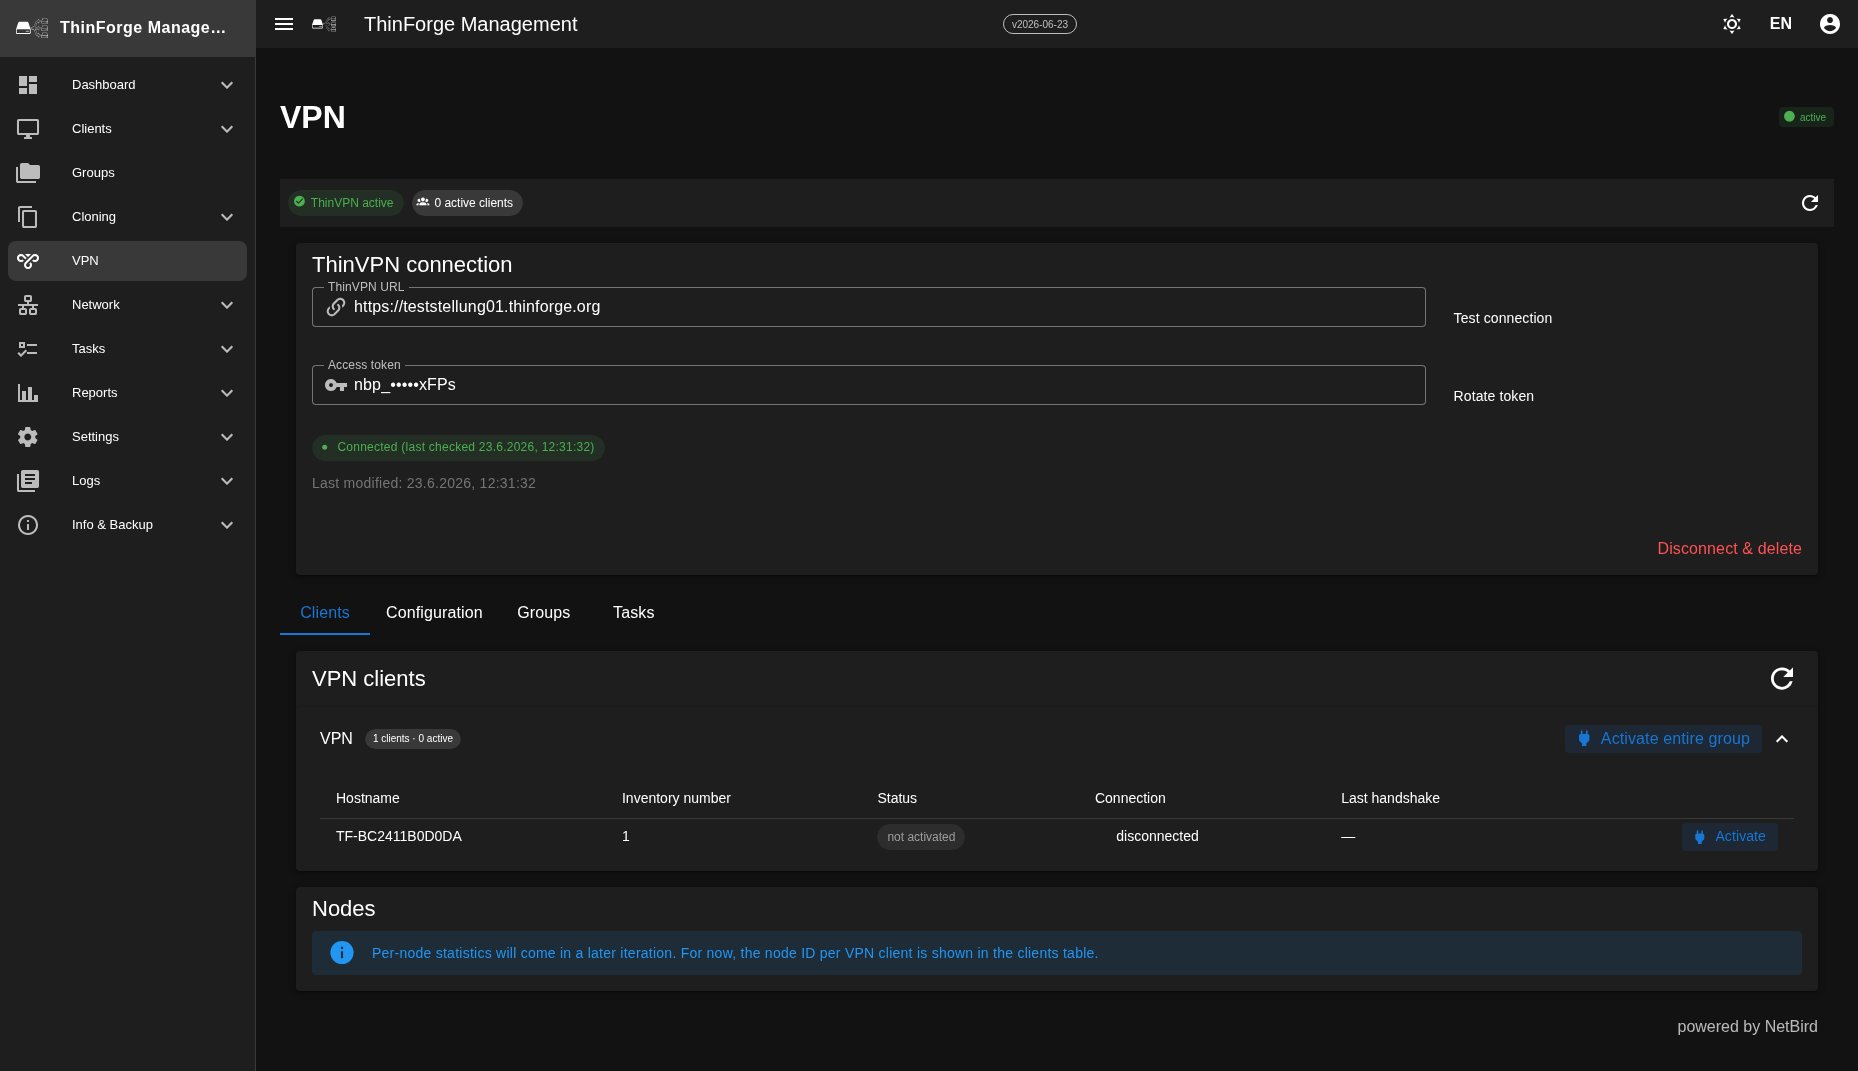This screenshot has width=1858, height=1071.
Task: Click into the ThinVPN URL field
Action: pos(868,307)
